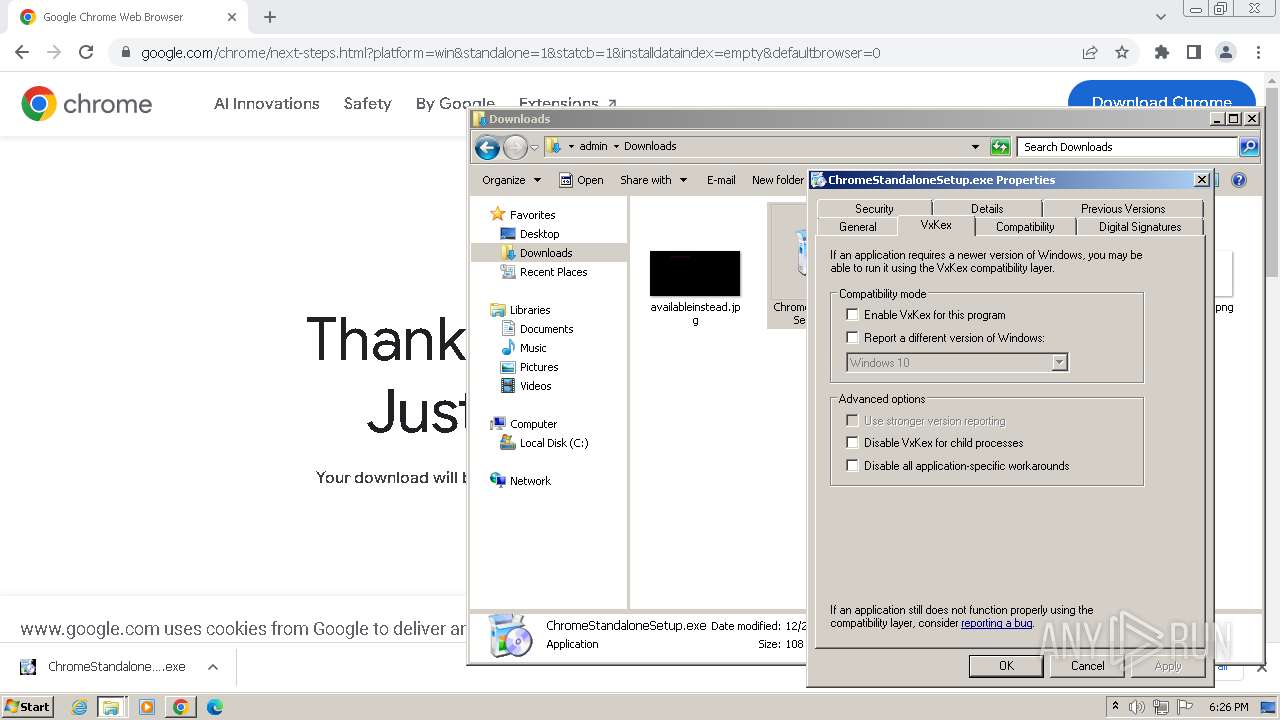Enable VxKex for this program
This screenshot has width=1280, height=720.
point(853,315)
